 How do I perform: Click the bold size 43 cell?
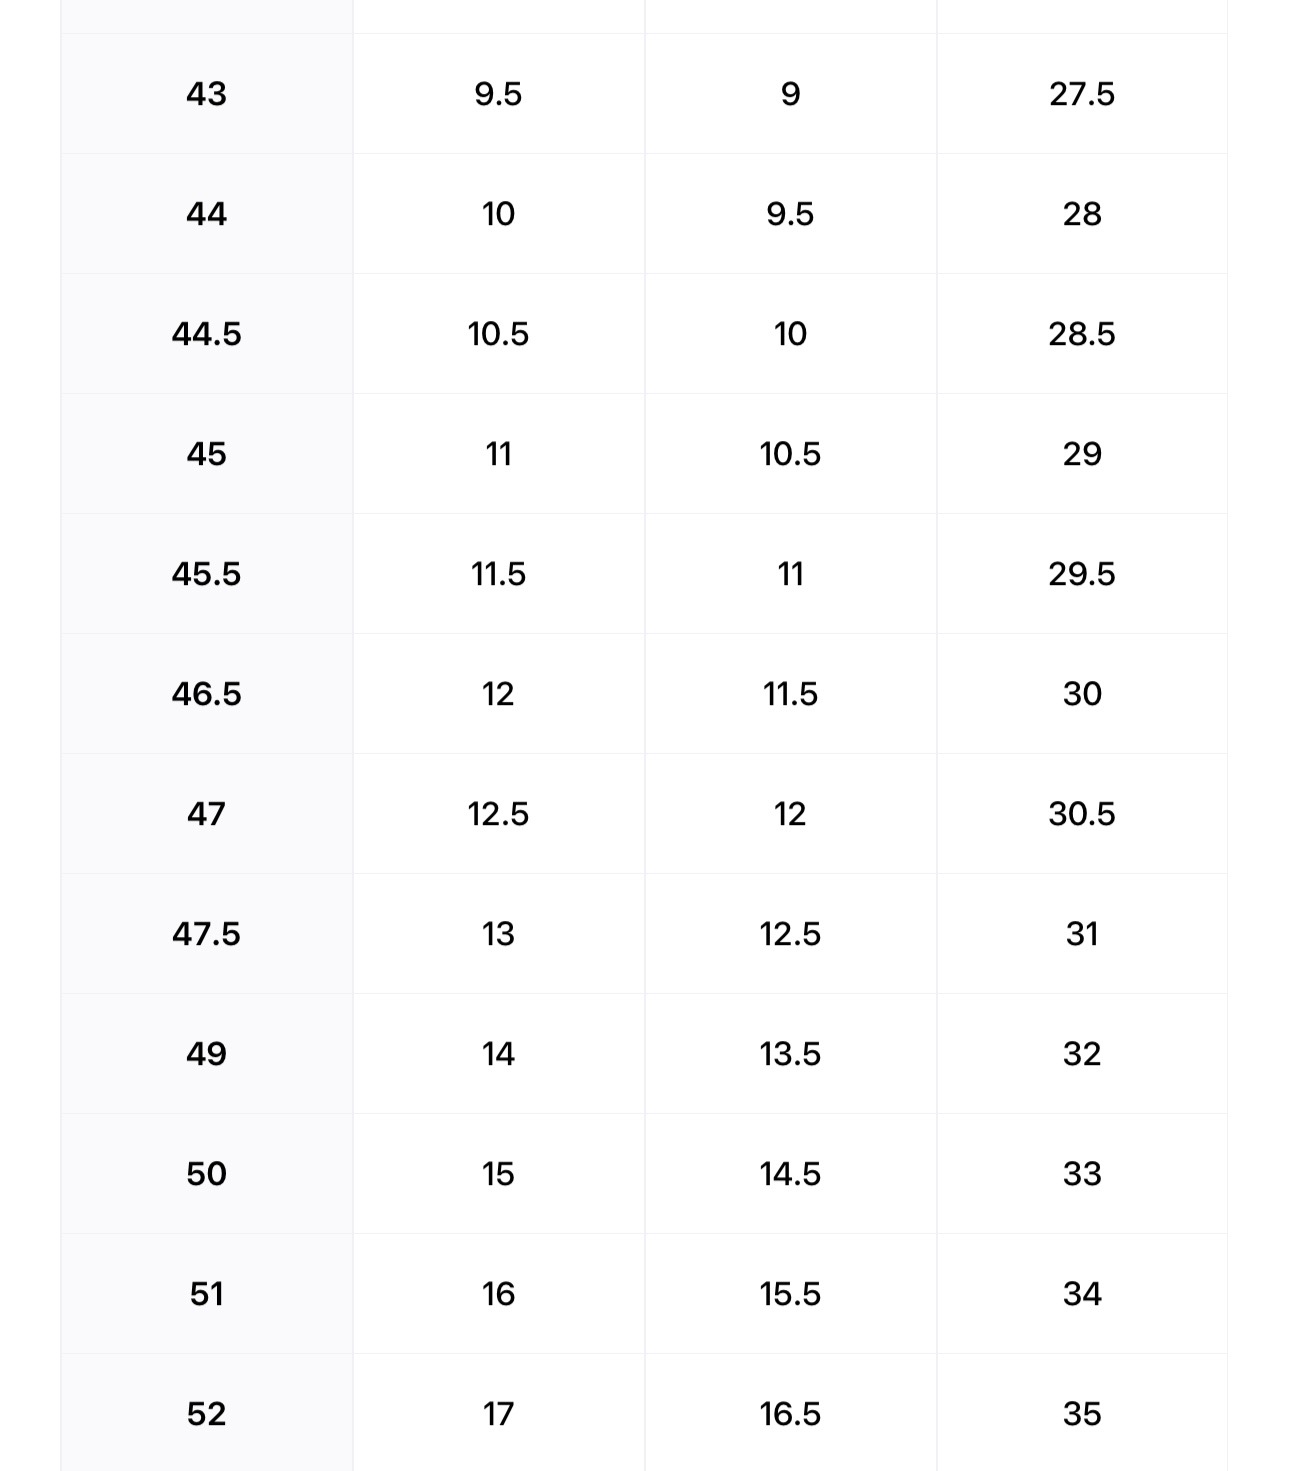click(206, 94)
